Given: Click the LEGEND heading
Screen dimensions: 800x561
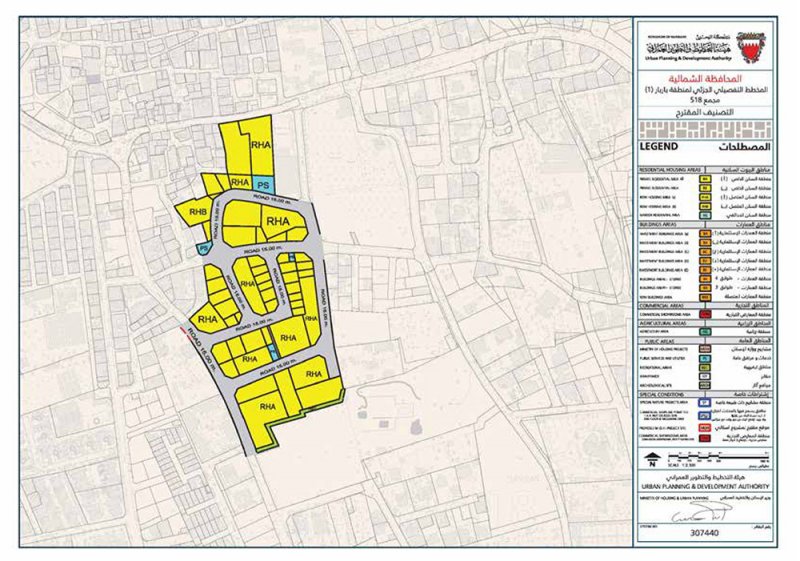Looking at the screenshot, I should point(659,147).
